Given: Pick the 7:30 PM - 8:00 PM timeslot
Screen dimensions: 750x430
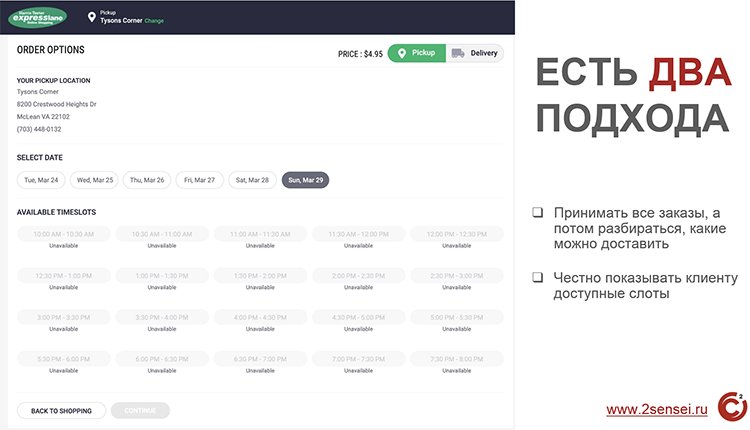Looking at the screenshot, I should coord(457,359).
